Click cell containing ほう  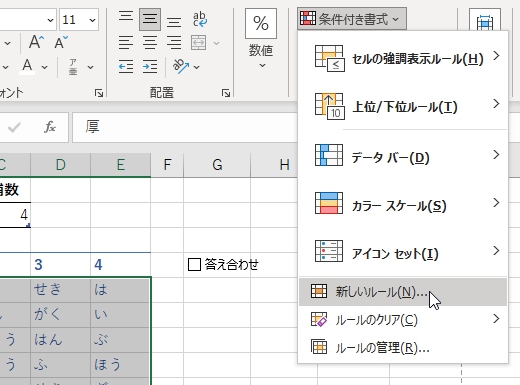click(121, 365)
